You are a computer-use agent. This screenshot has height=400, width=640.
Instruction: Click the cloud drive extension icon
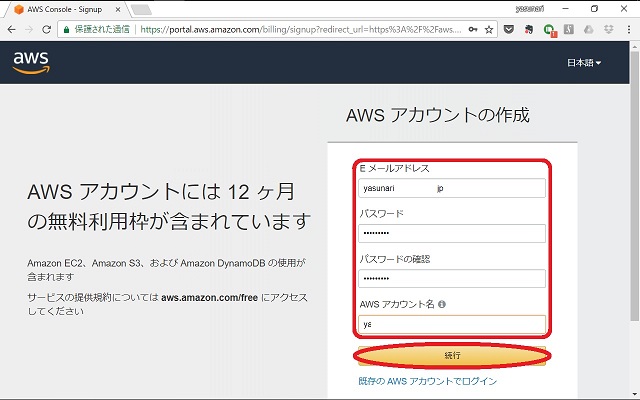tap(588, 29)
